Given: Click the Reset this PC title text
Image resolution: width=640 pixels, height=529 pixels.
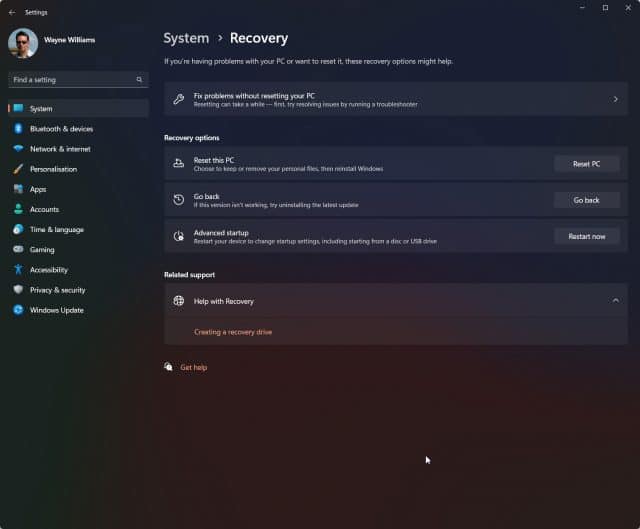Looking at the screenshot, I should (x=214, y=160).
